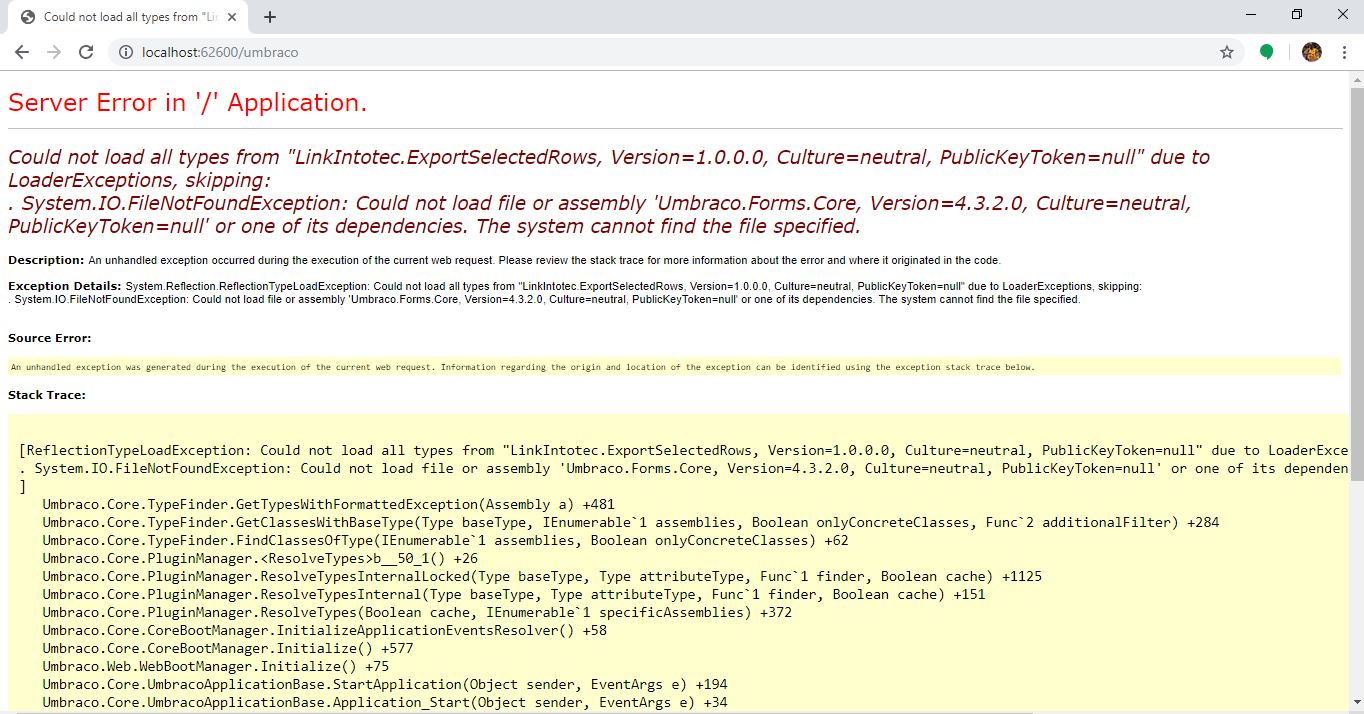The height and width of the screenshot is (714, 1364).
Task: Restore down the Chrome window
Action: [x=1297, y=14]
